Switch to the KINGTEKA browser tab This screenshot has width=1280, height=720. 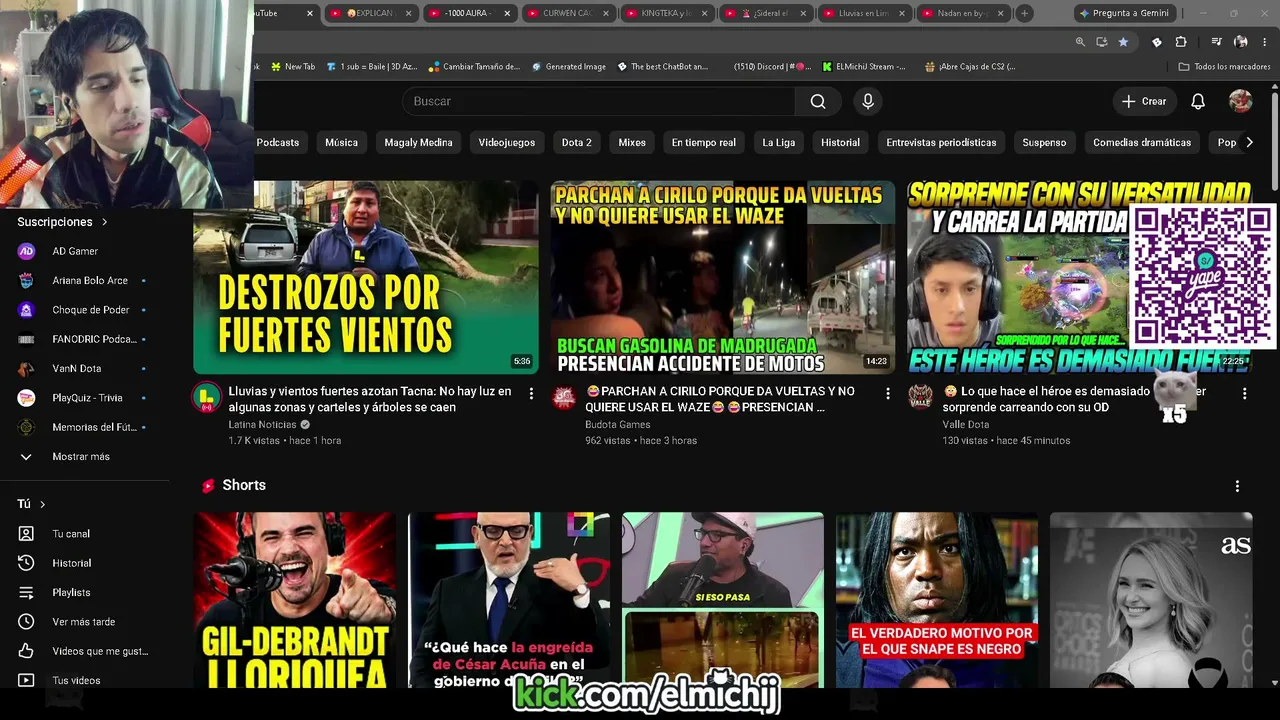coord(665,13)
